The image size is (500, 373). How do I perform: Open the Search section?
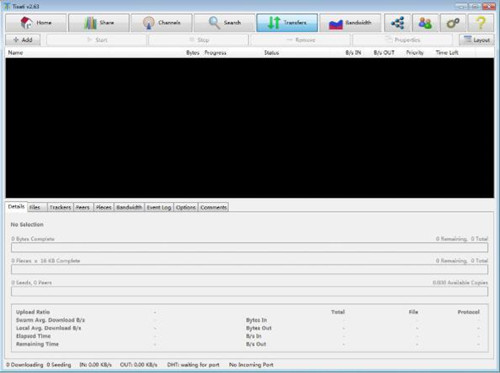point(224,23)
